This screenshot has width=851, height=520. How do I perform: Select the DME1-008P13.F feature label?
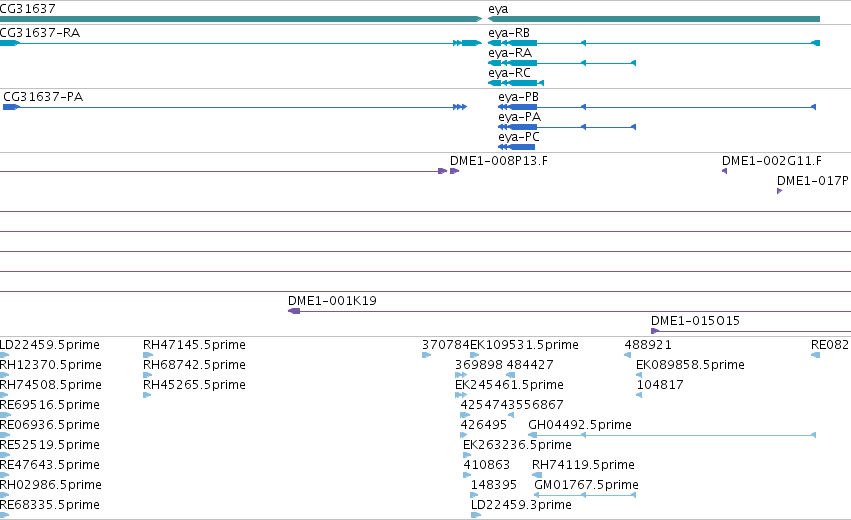point(498,161)
